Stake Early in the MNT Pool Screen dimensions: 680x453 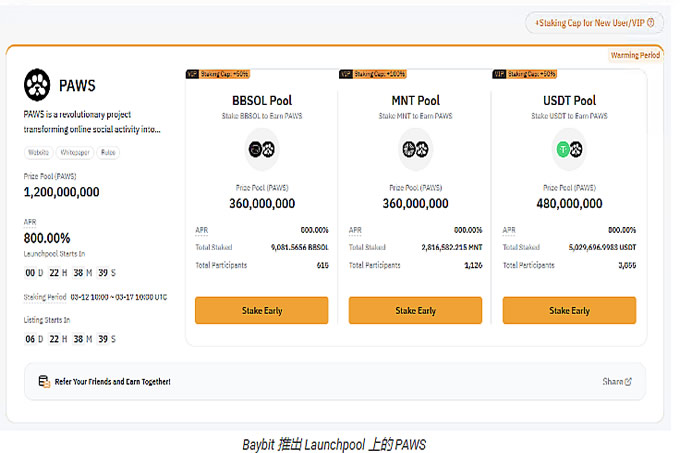(x=415, y=310)
